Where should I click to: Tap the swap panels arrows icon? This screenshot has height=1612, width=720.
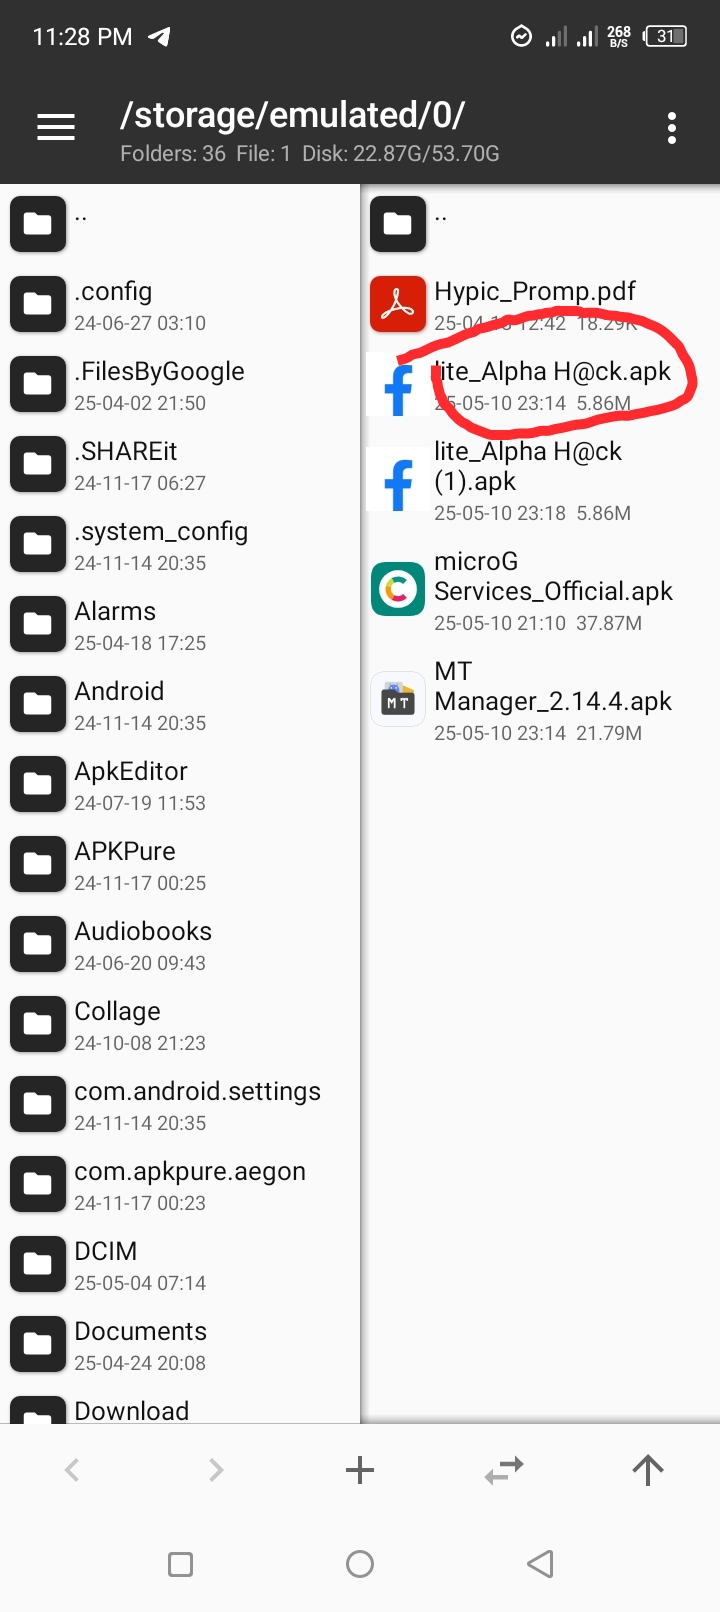click(504, 1469)
